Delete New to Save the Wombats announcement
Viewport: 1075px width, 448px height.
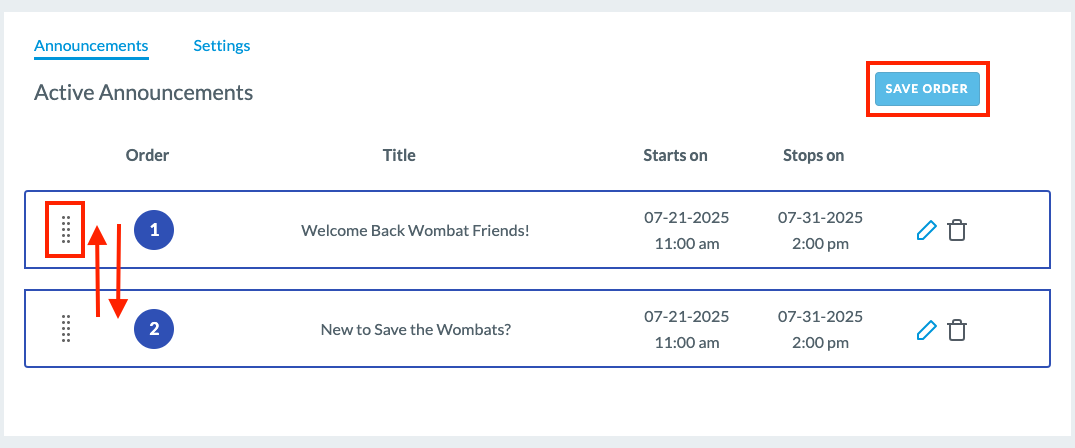pyautogui.click(x=957, y=331)
